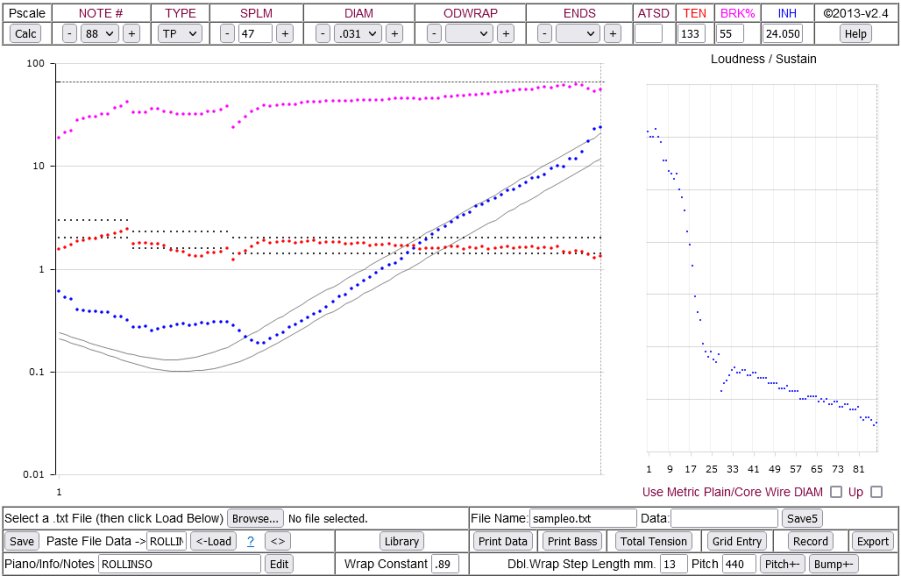Click the Record button
Screen dimensions: 901x576
[x=811, y=542]
